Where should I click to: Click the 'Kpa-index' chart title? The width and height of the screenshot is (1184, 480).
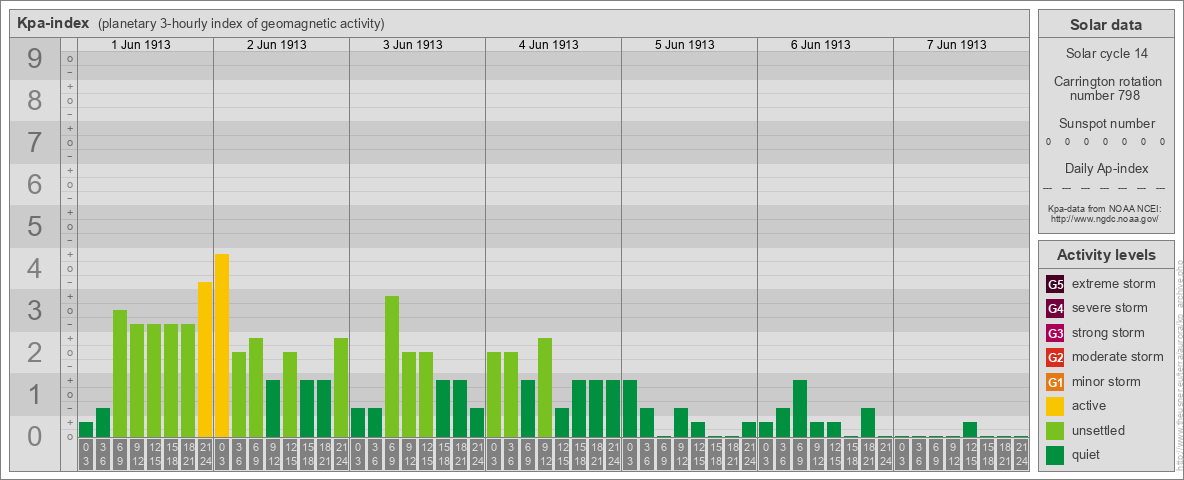55,23
